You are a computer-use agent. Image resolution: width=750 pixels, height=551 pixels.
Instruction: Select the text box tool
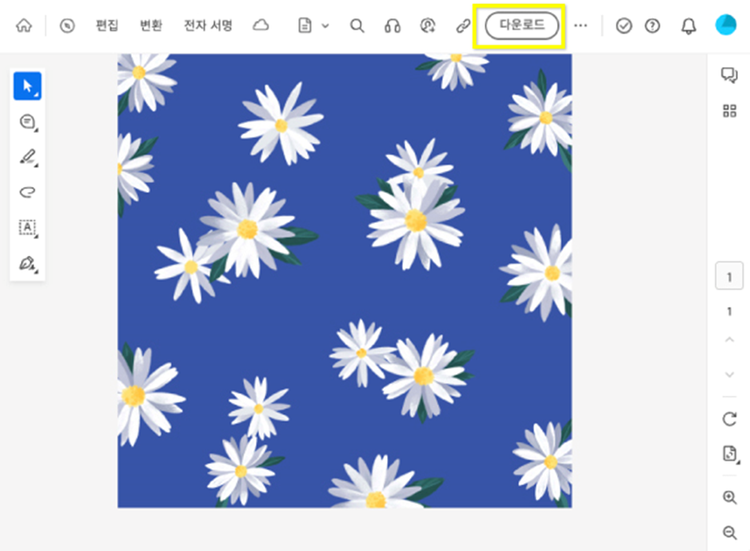[x=28, y=228]
